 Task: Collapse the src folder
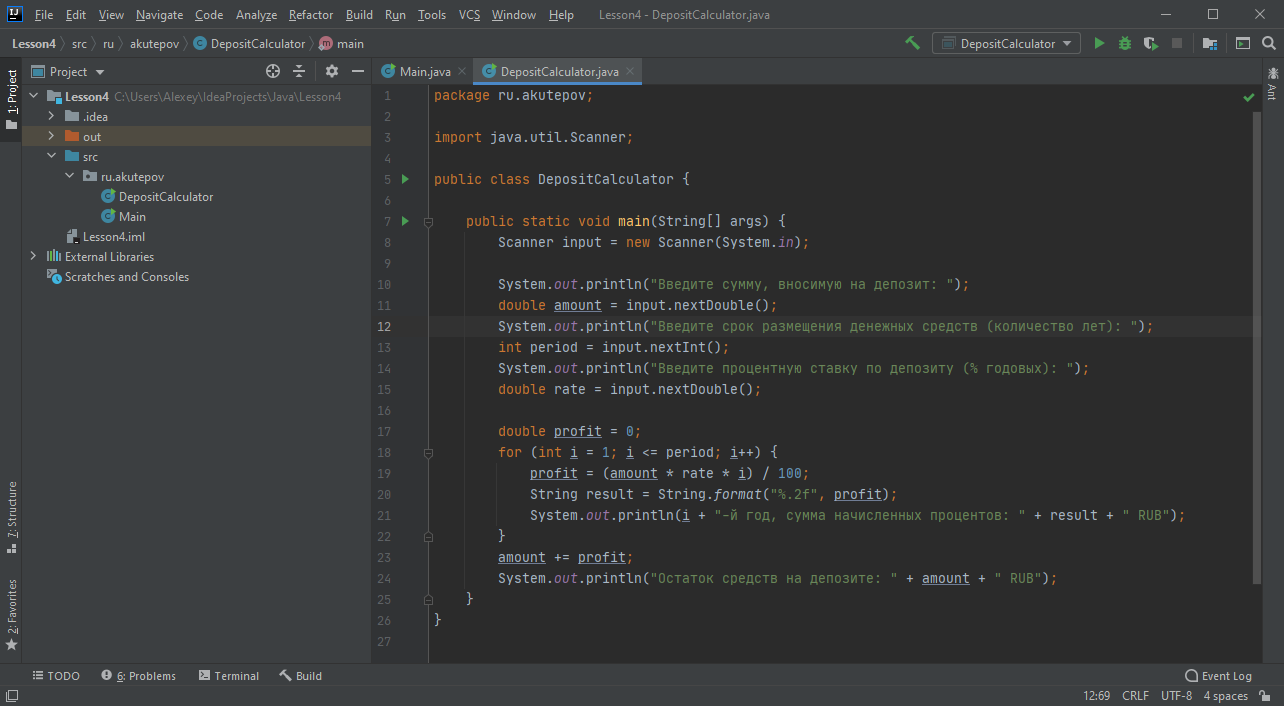[x=51, y=157]
